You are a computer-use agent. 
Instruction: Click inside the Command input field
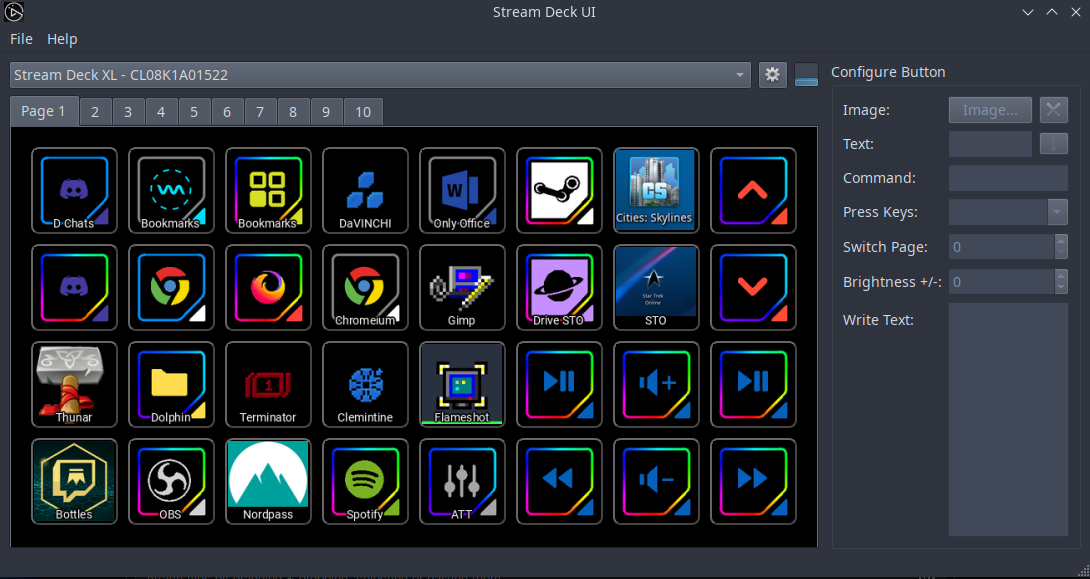pos(1008,178)
